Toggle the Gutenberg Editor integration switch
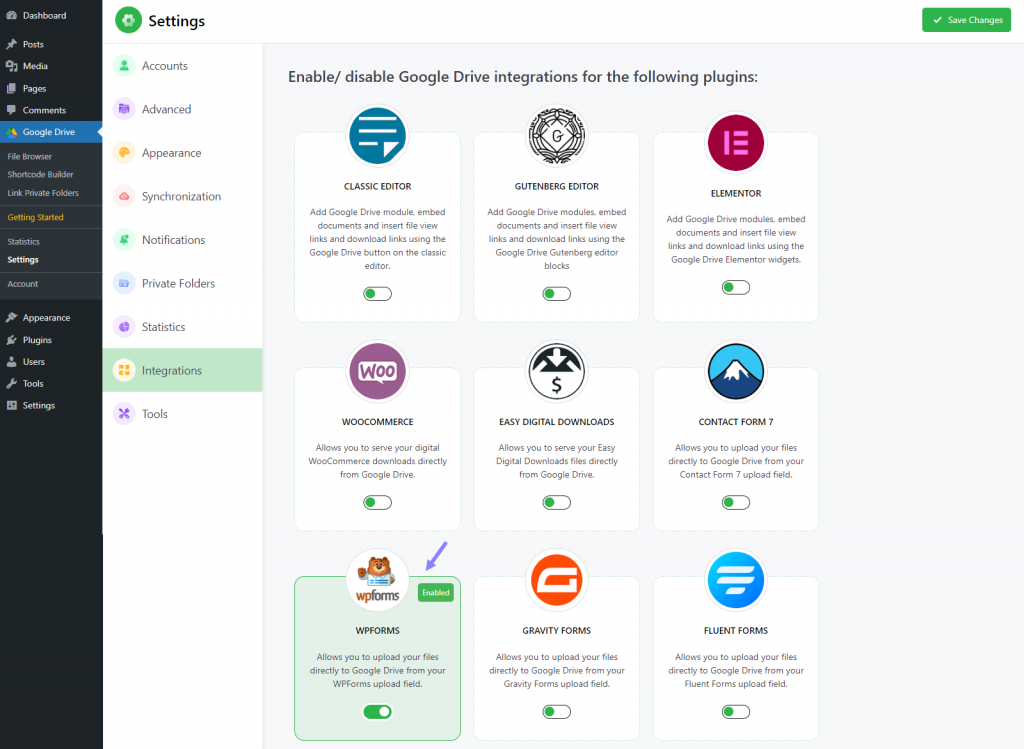This screenshot has height=749, width=1024. (x=556, y=294)
